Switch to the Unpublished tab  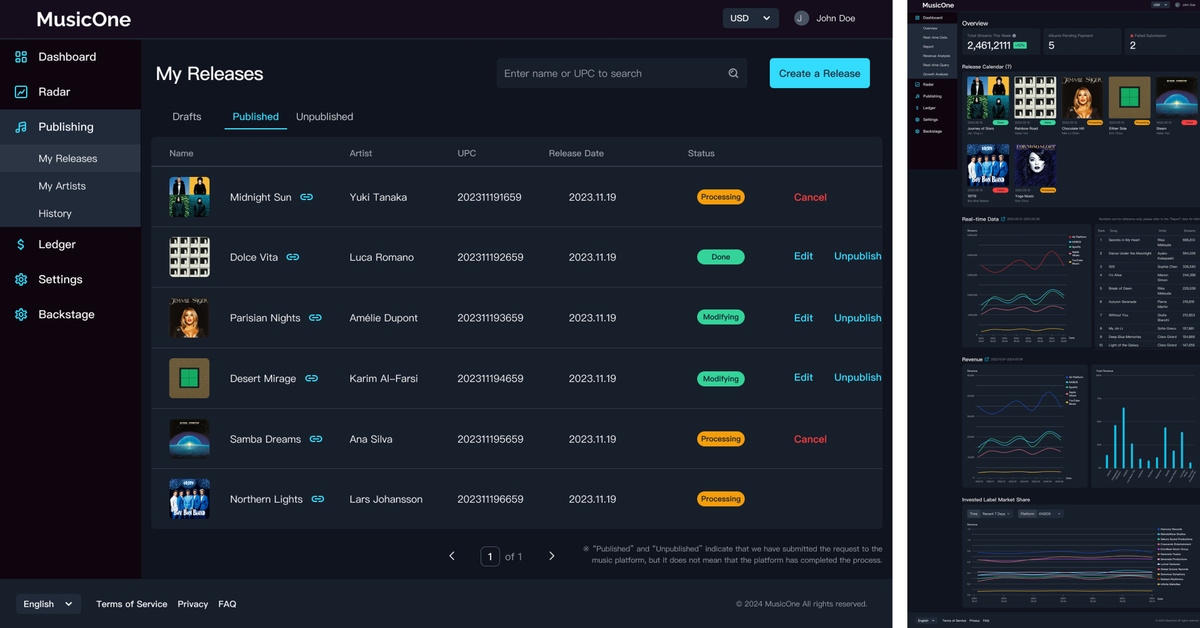(x=324, y=117)
